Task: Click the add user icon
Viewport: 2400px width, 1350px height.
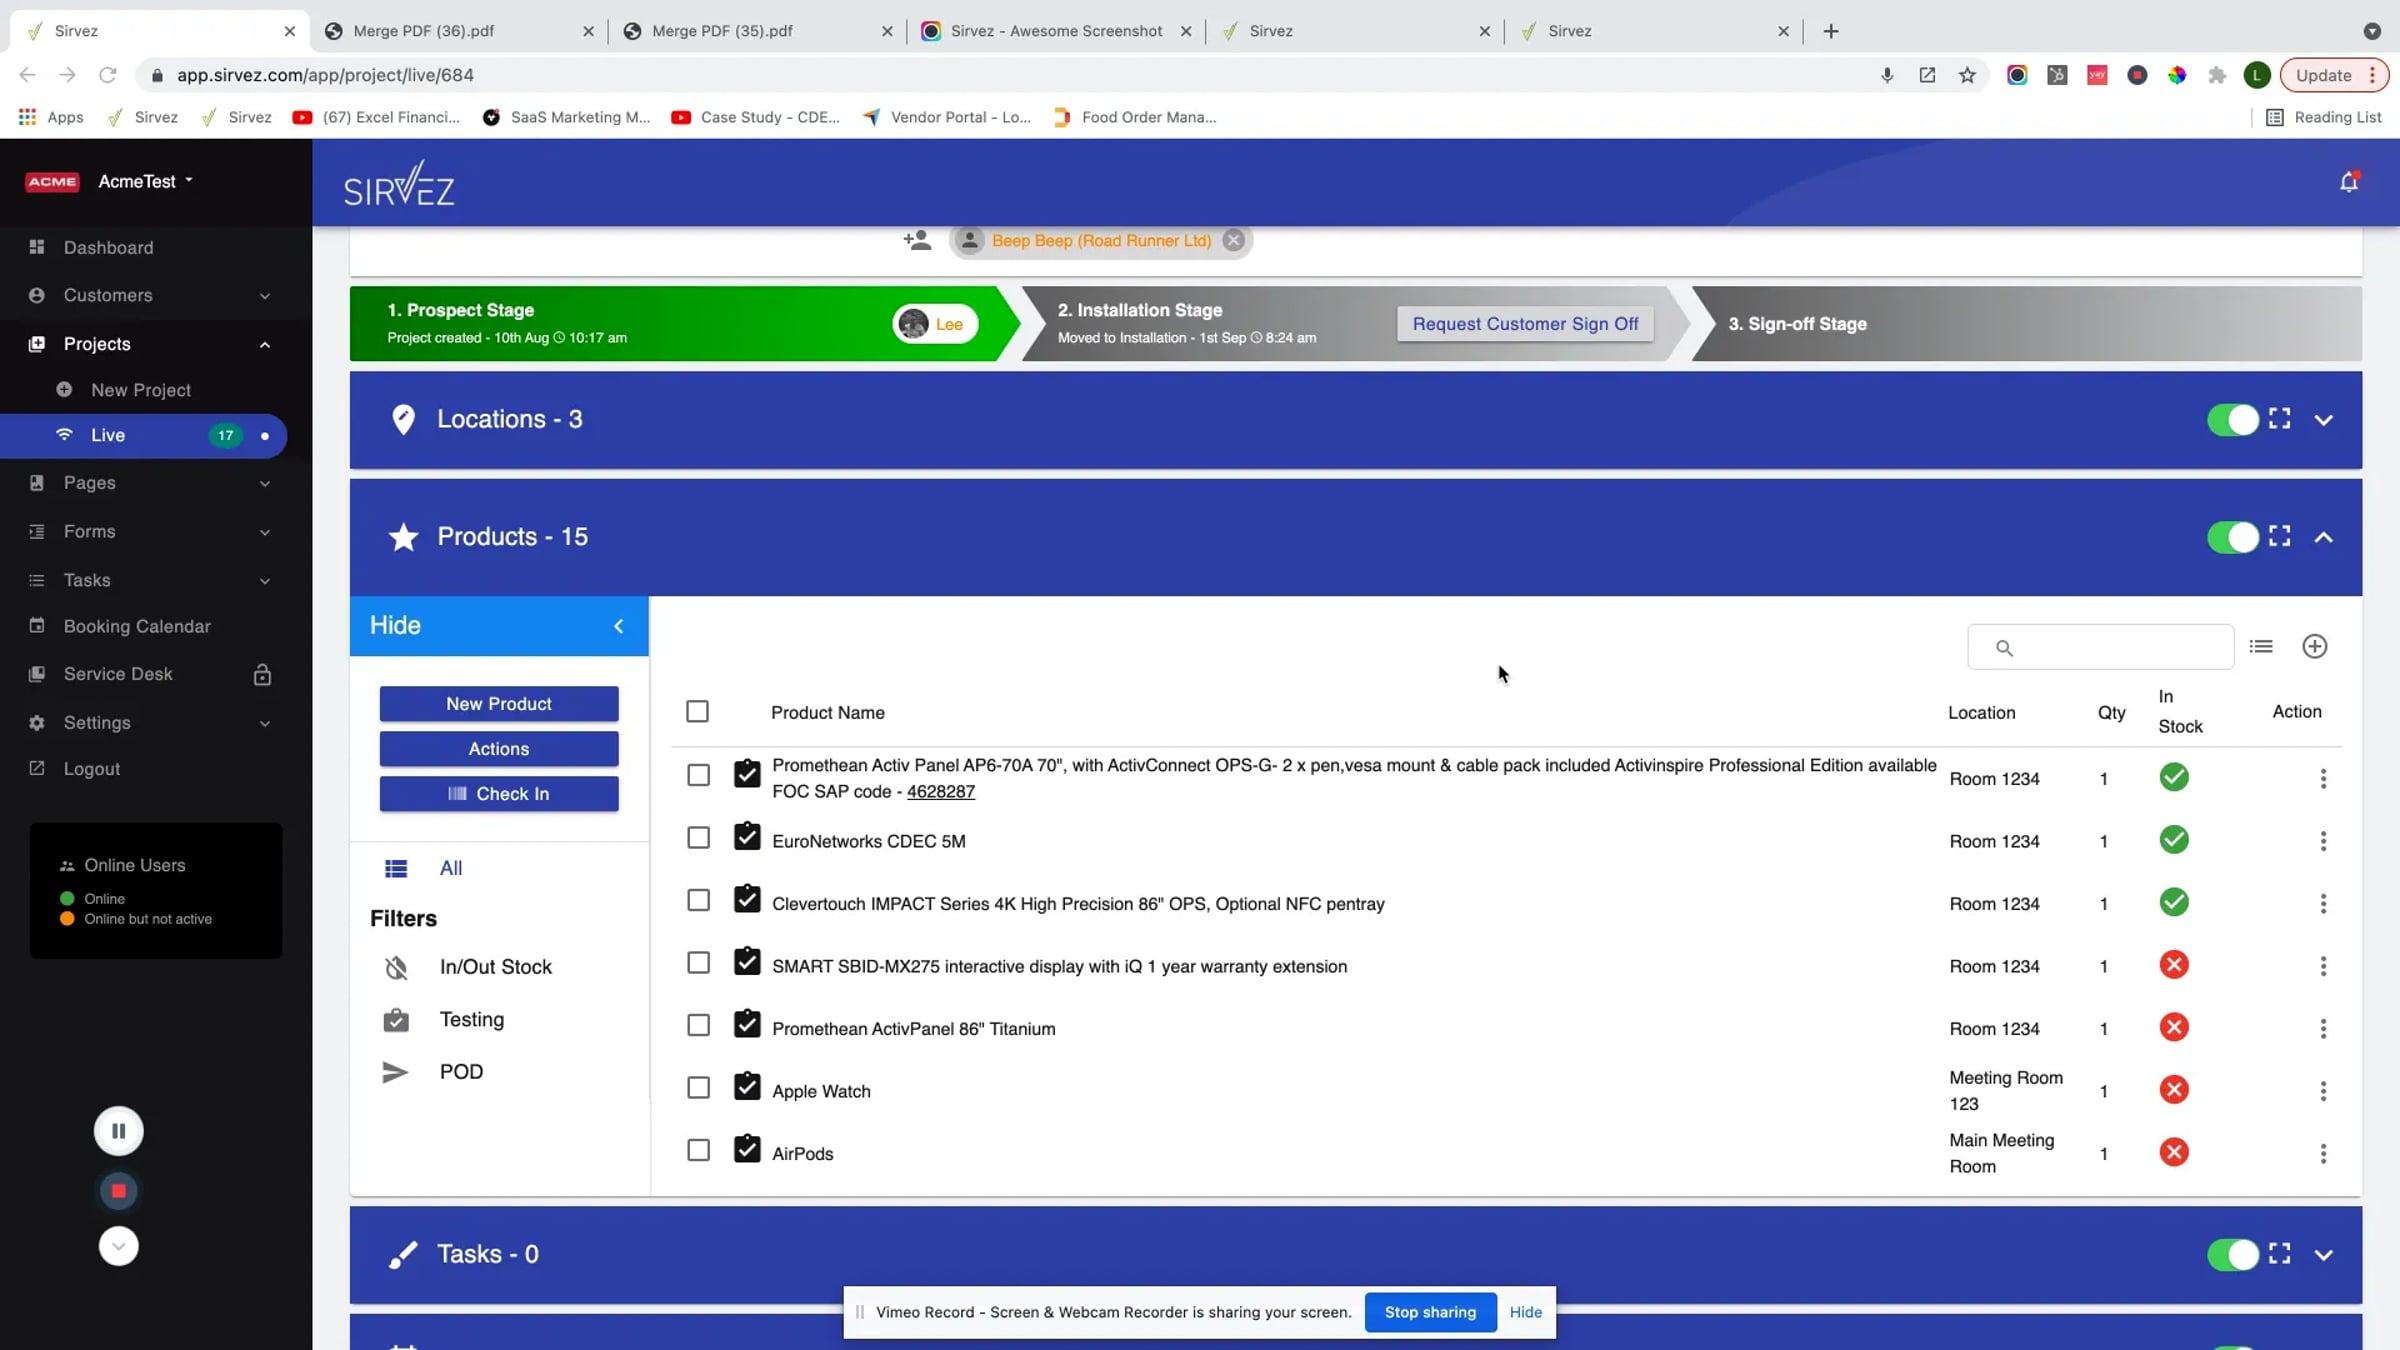Action: tap(917, 240)
